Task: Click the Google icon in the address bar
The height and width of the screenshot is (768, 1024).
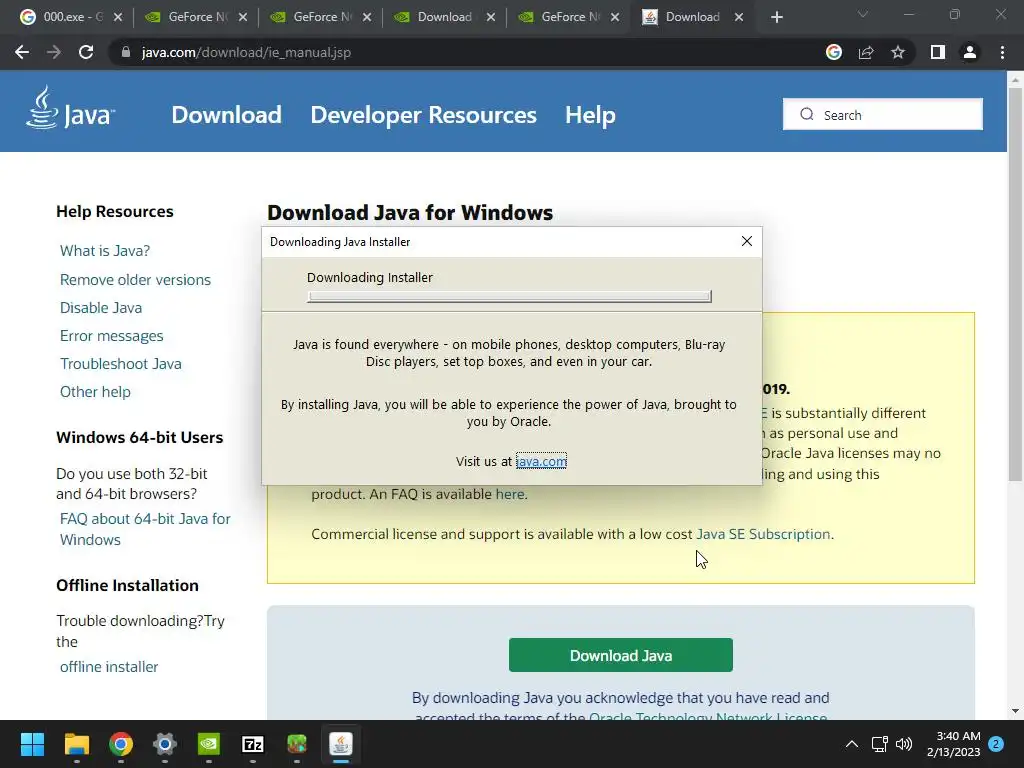Action: point(834,52)
